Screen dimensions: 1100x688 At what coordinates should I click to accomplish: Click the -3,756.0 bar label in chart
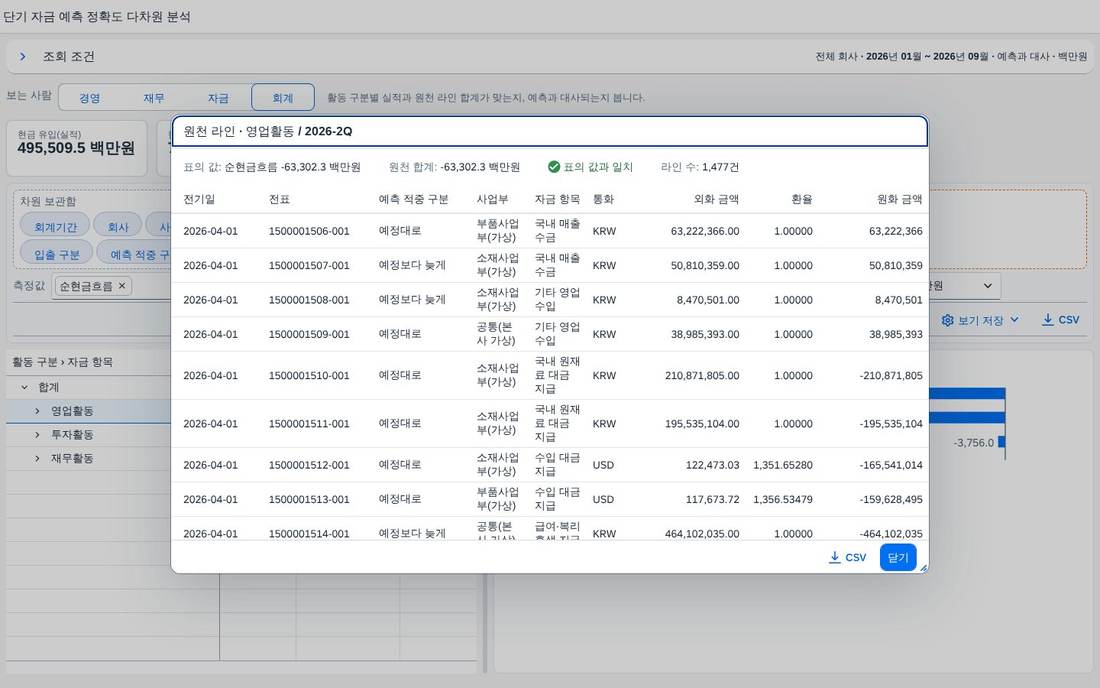973,443
